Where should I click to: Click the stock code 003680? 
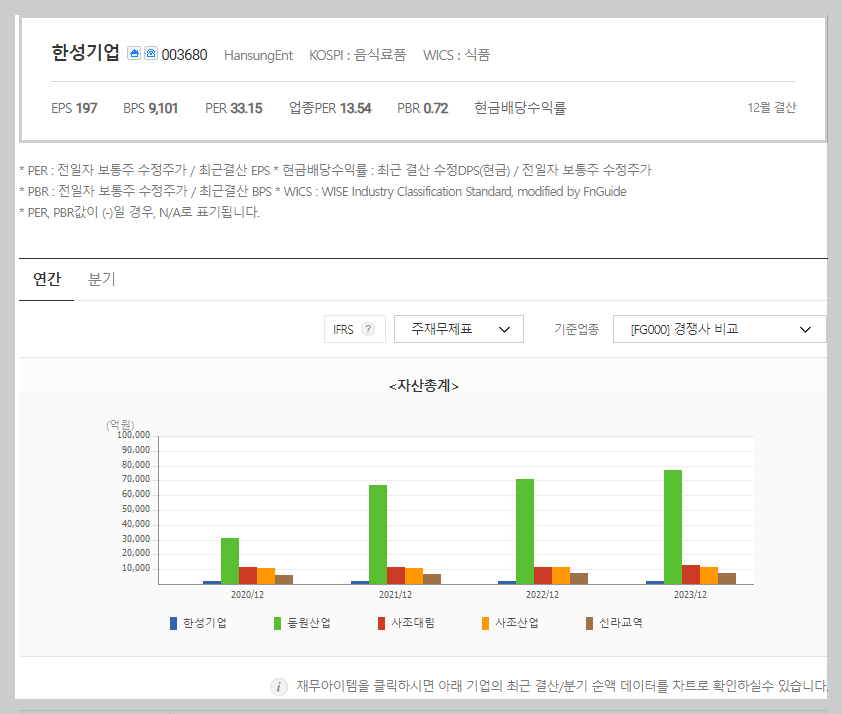184,55
